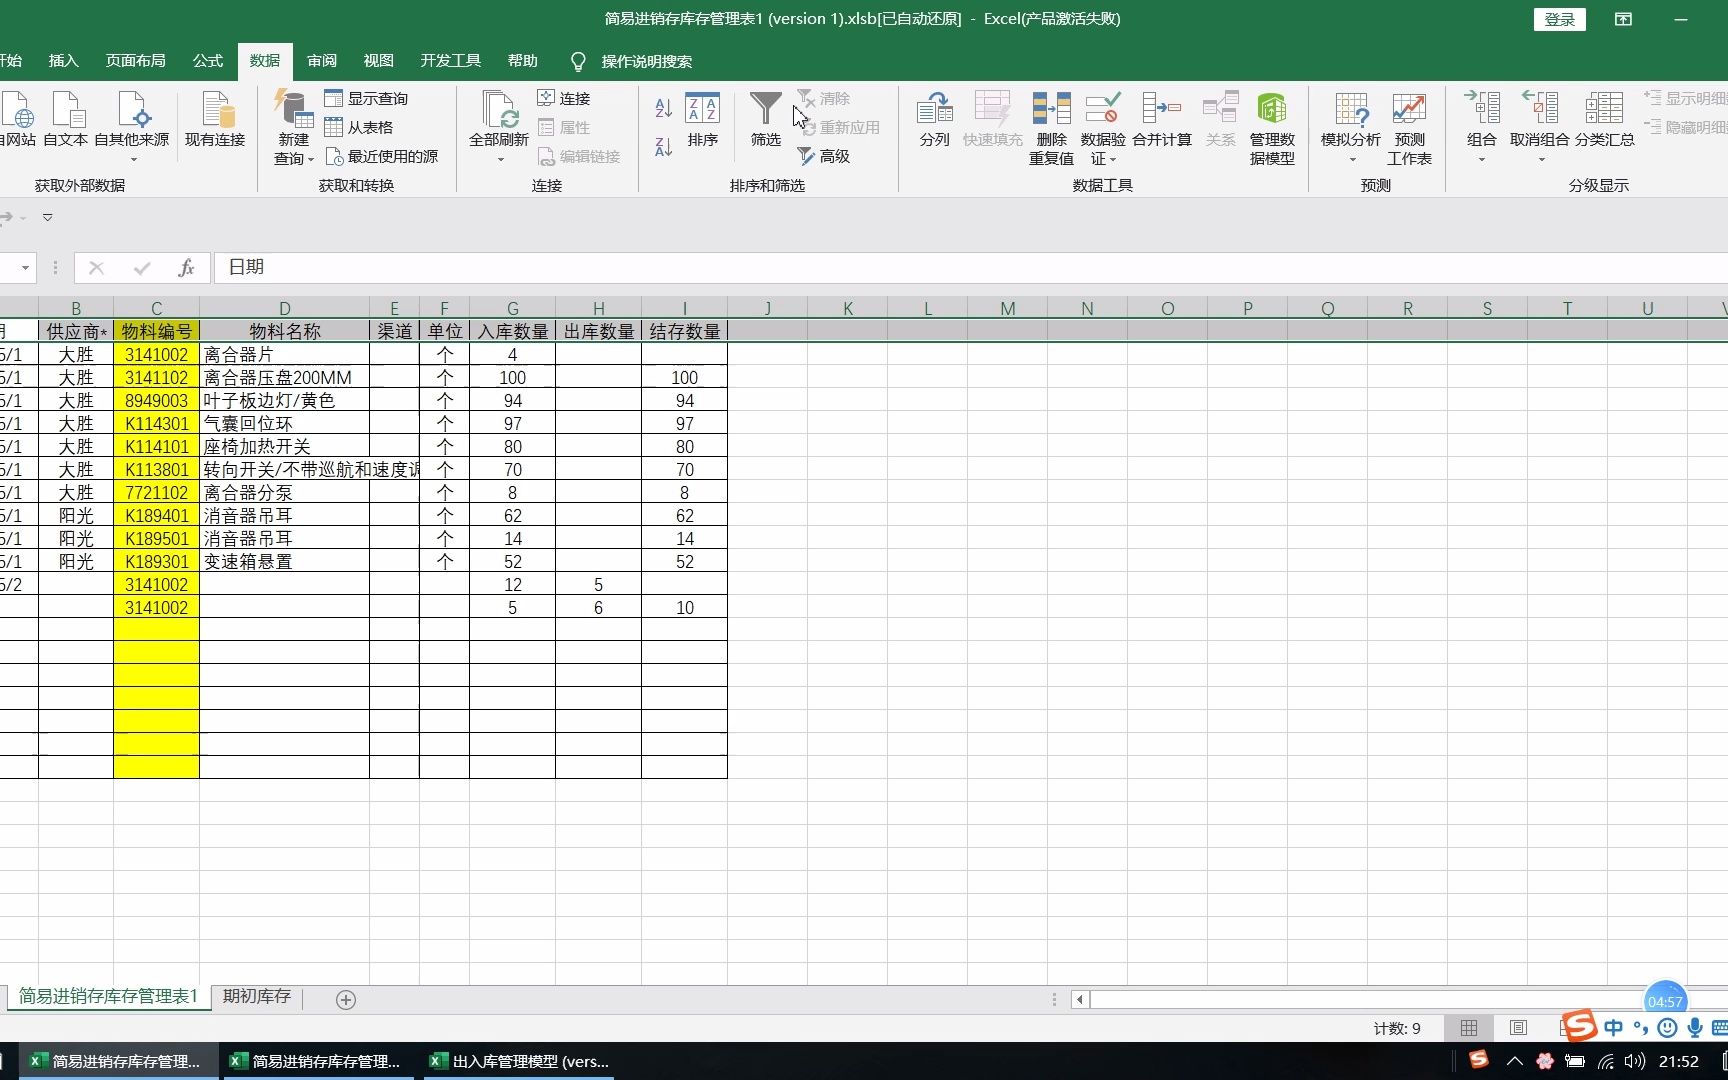Click the Subtotal icon
The width and height of the screenshot is (1728, 1080).
[1604, 108]
